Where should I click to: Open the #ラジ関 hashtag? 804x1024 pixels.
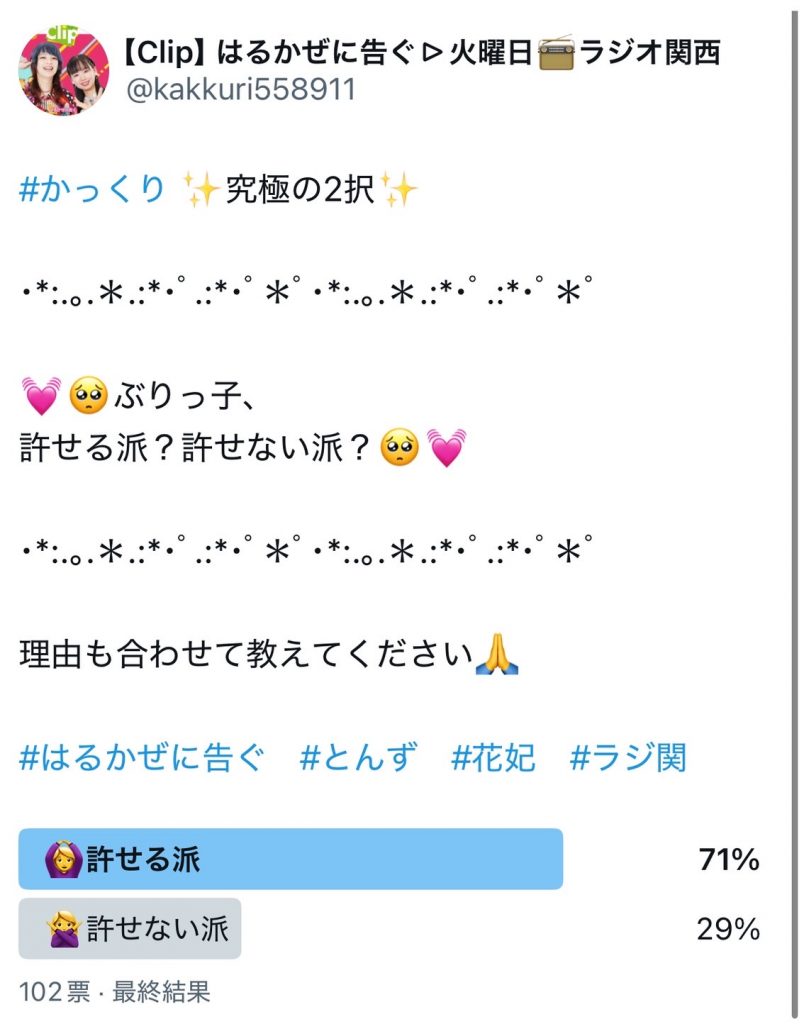(628, 758)
